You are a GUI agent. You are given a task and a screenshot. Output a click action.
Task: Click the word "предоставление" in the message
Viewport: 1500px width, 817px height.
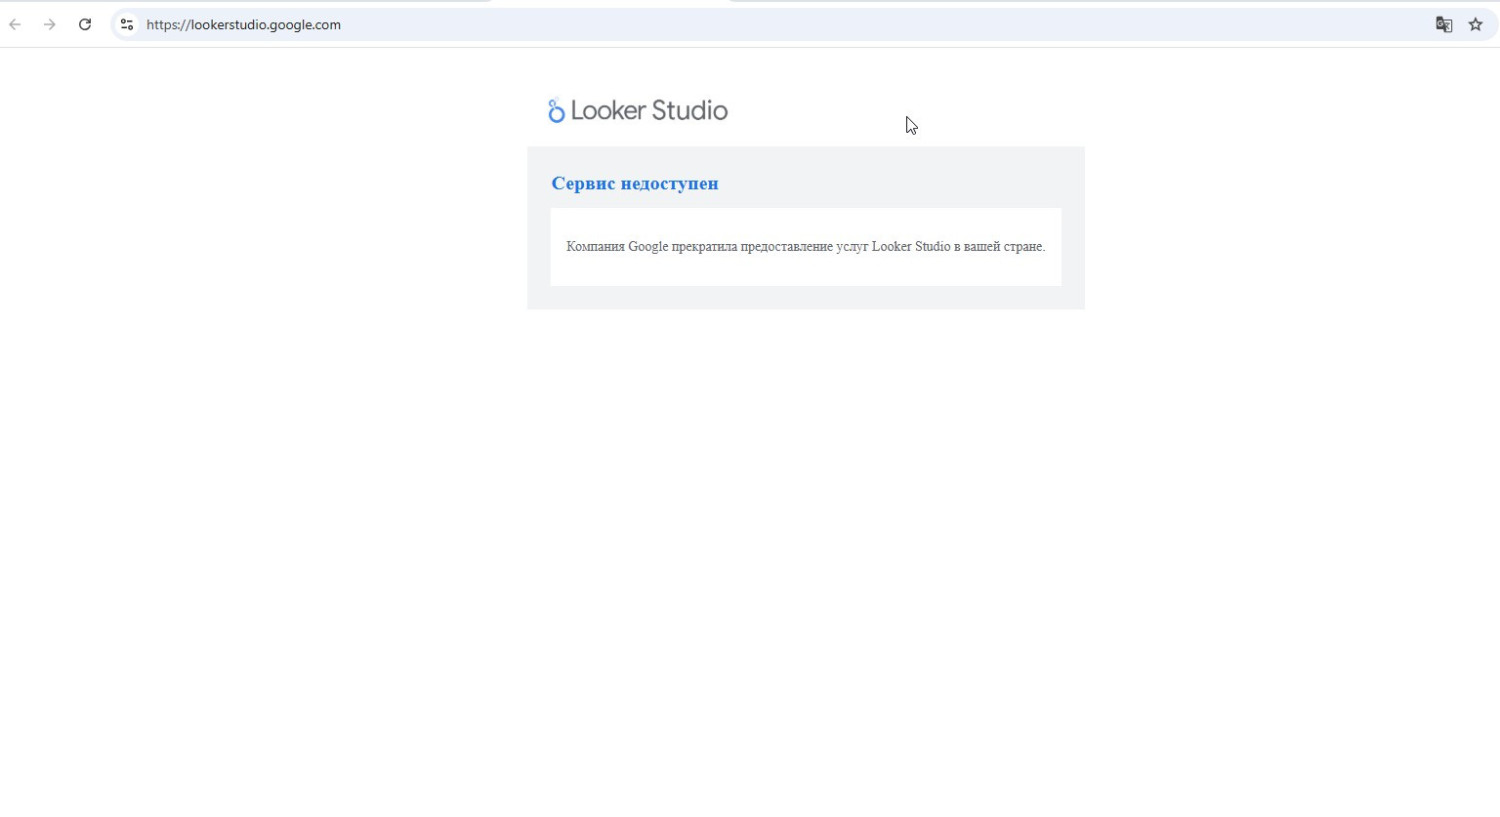pyautogui.click(x=786, y=247)
